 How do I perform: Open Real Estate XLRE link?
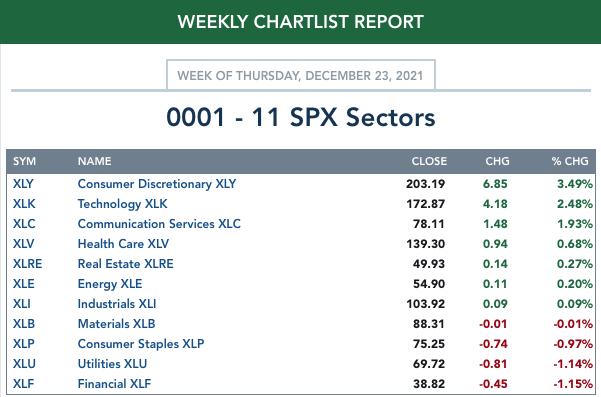pyautogui.click(x=125, y=264)
